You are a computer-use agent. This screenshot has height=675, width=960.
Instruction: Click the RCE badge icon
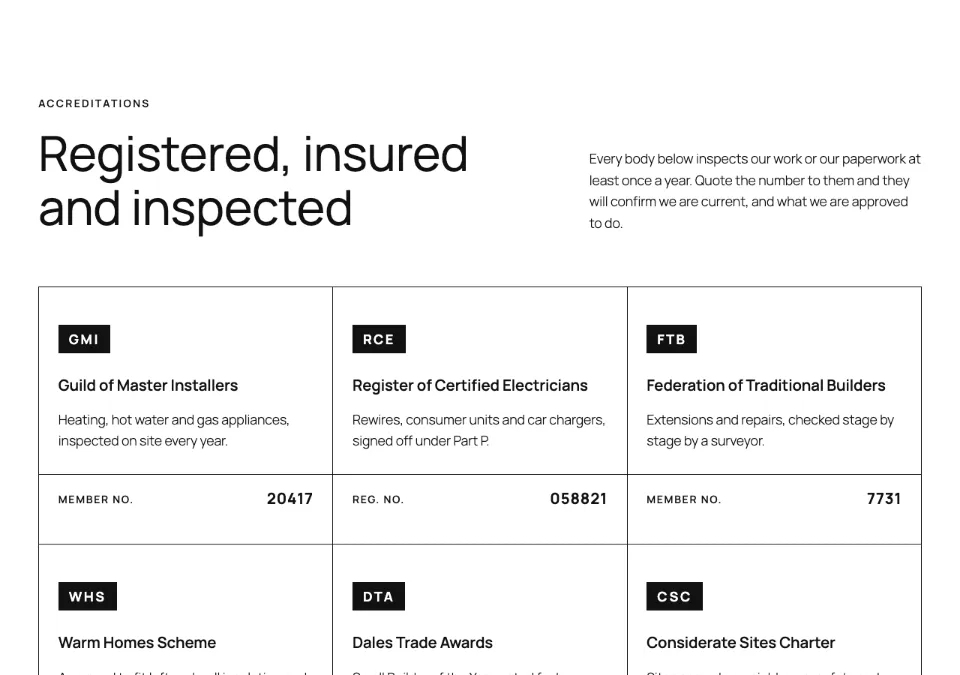tap(378, 339)
